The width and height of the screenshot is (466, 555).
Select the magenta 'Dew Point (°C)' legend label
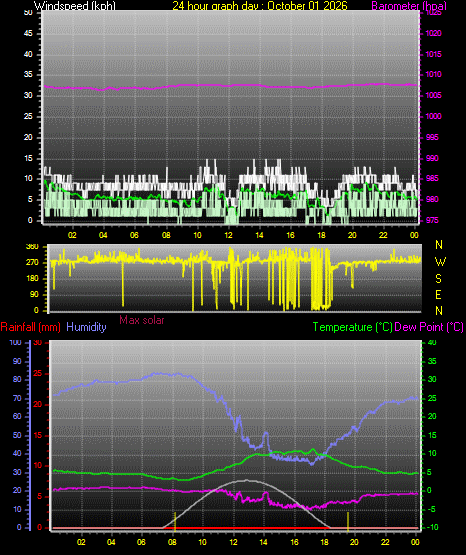coord(429,327)
